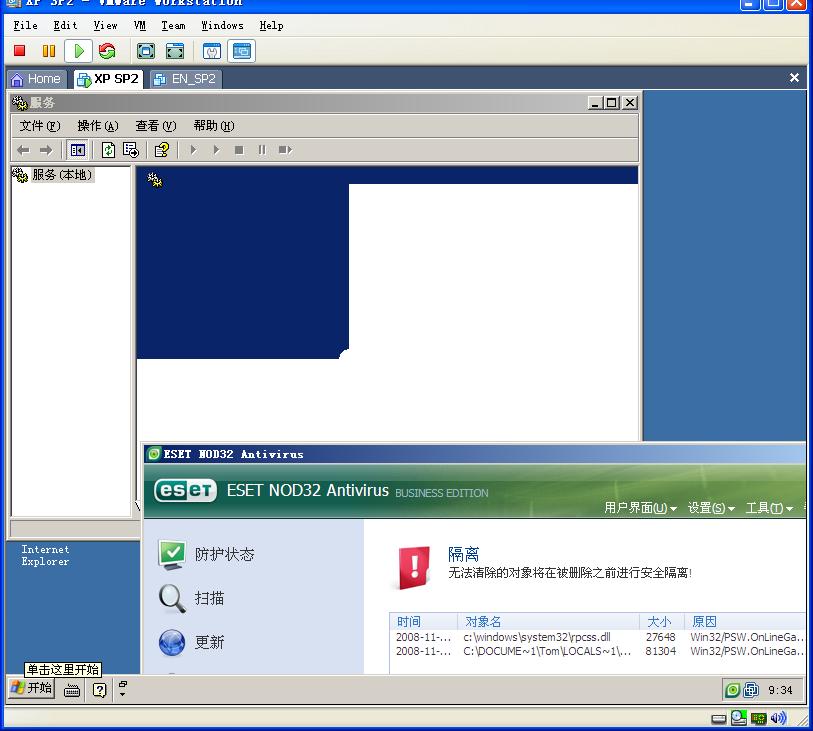
Task: Expand the 设置(S) dropdown in ESET
Action: coord(711,508)
